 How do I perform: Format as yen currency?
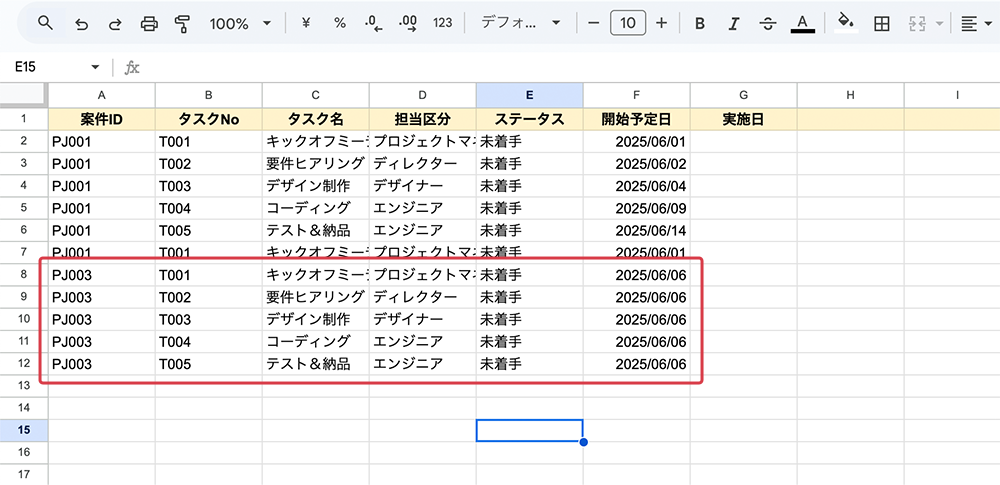pos(305,23)
